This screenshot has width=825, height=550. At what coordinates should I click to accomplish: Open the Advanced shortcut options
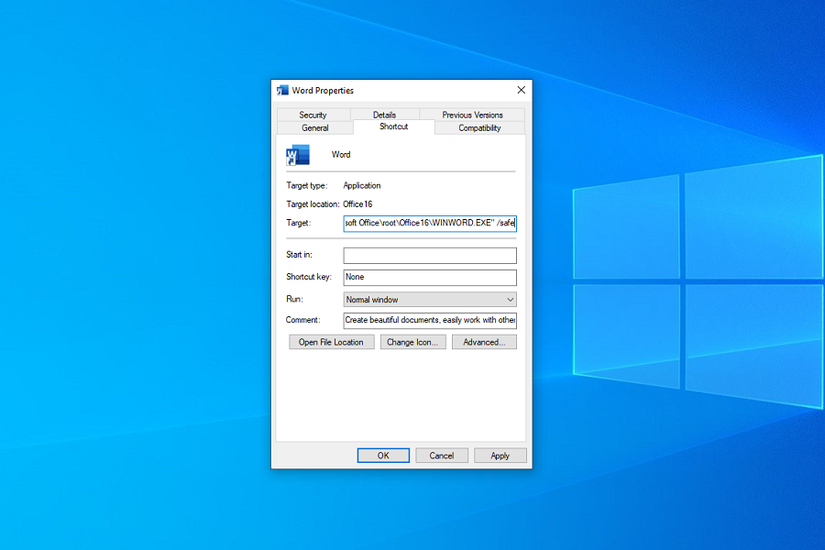coord(484,342)
